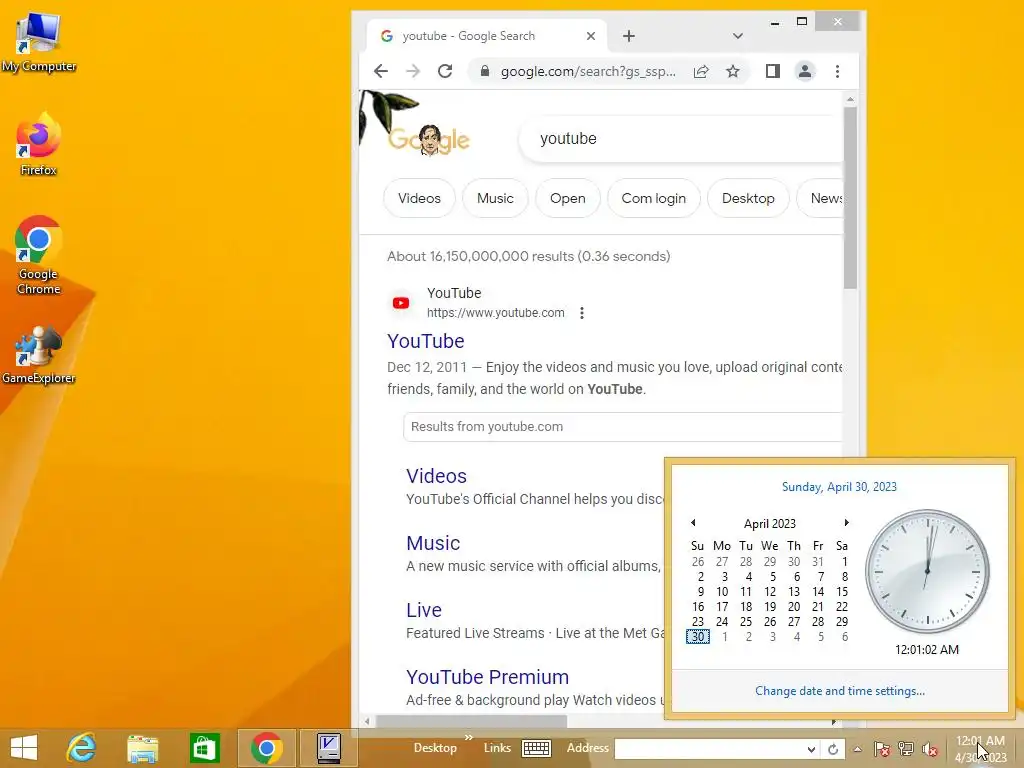Click the April 2023 calendar header
The width and height of the screenshot is (1024, 768).
tap(770, 524)
